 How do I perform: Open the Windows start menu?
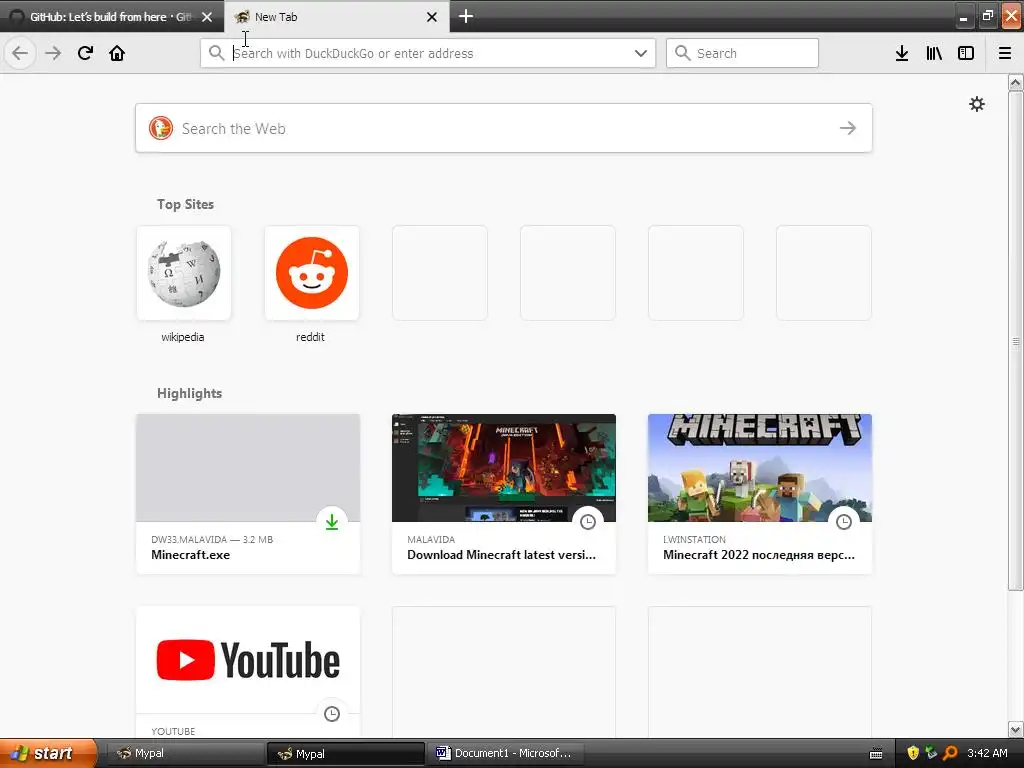[48, 753]
